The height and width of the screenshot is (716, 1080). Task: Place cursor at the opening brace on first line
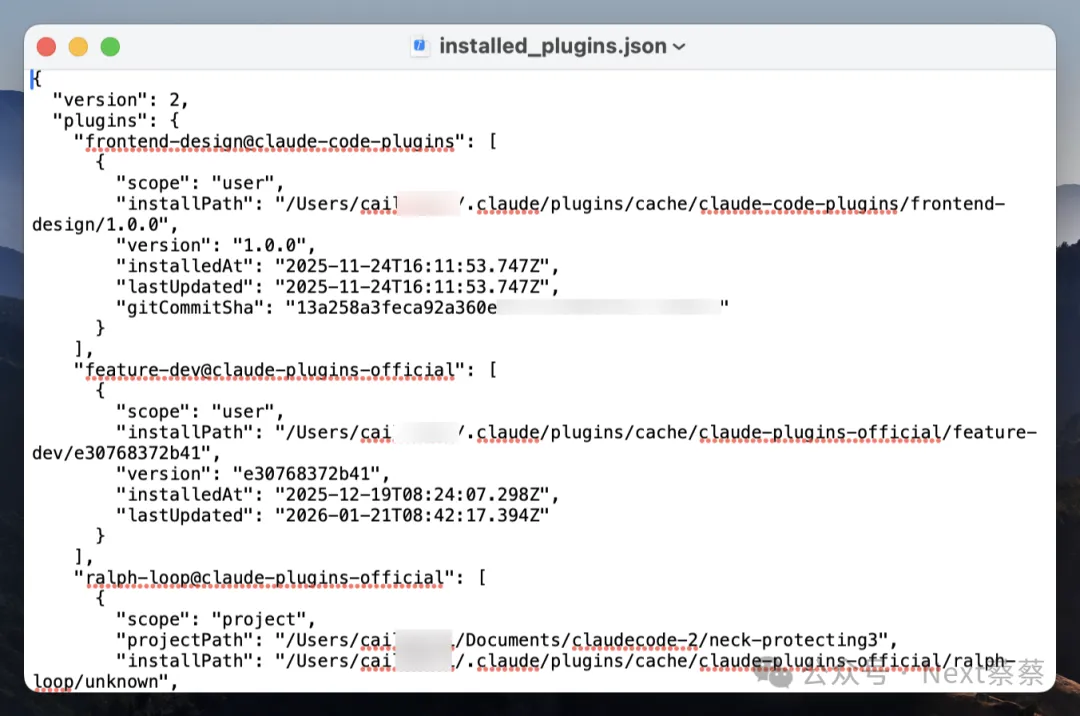pyautogui.click(x=37, y=79)
